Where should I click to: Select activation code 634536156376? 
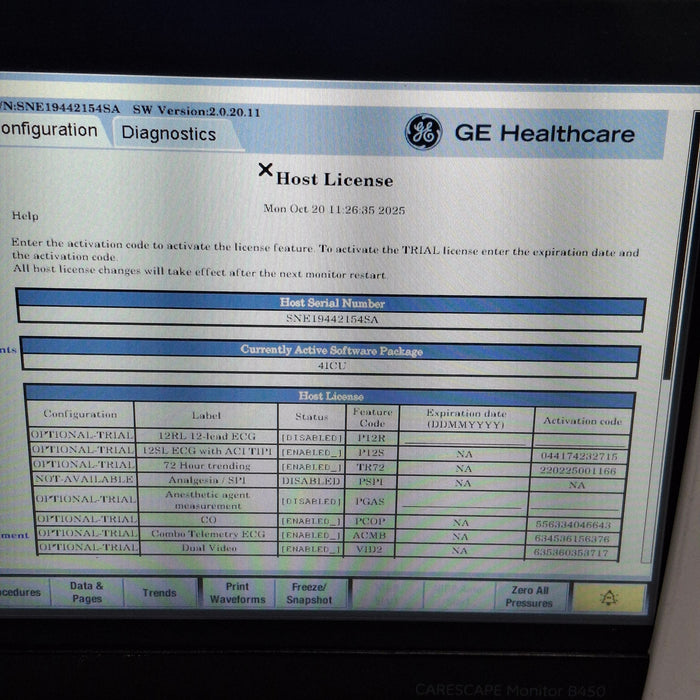572,539
